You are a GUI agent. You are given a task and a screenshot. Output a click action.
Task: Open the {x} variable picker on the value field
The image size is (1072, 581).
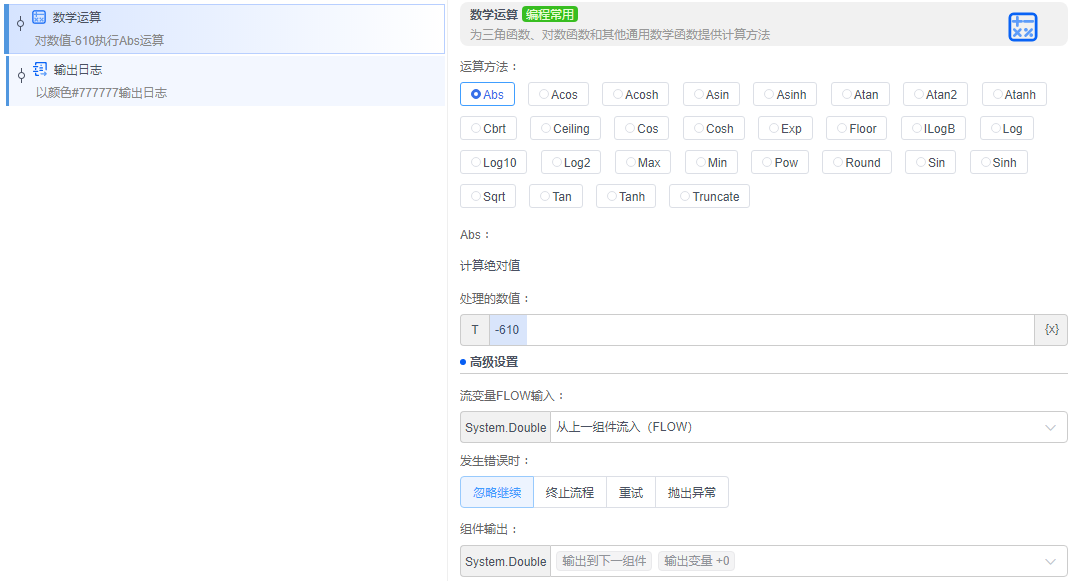click(x=1051, y=329)
